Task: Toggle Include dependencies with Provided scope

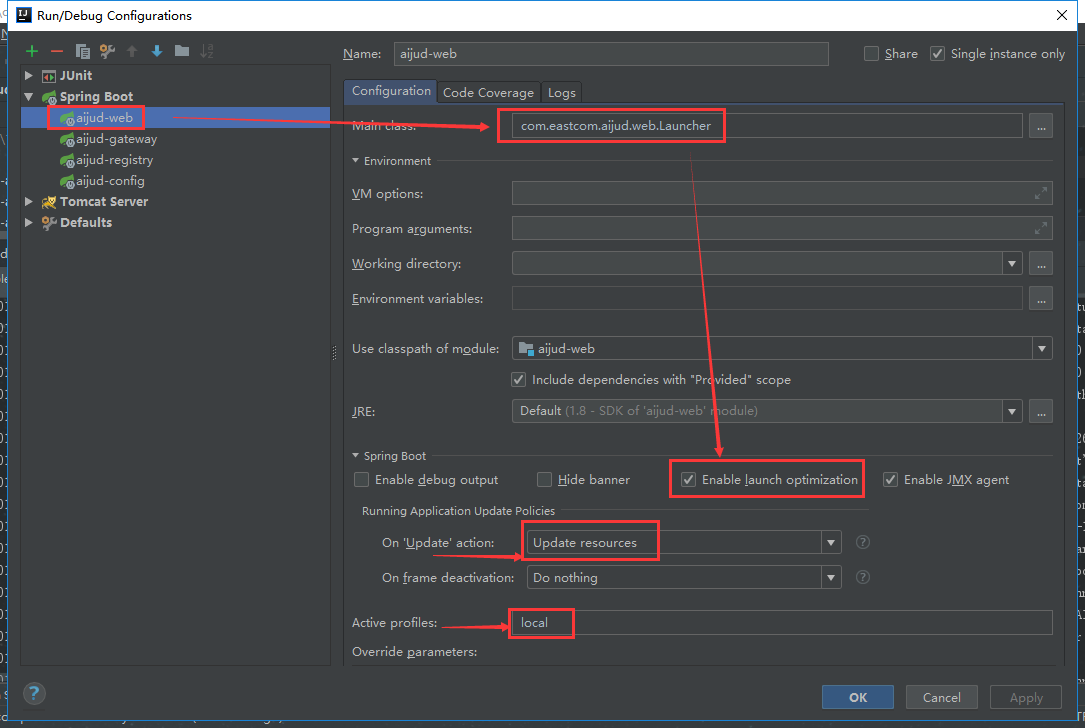Action: coord(518,379)
